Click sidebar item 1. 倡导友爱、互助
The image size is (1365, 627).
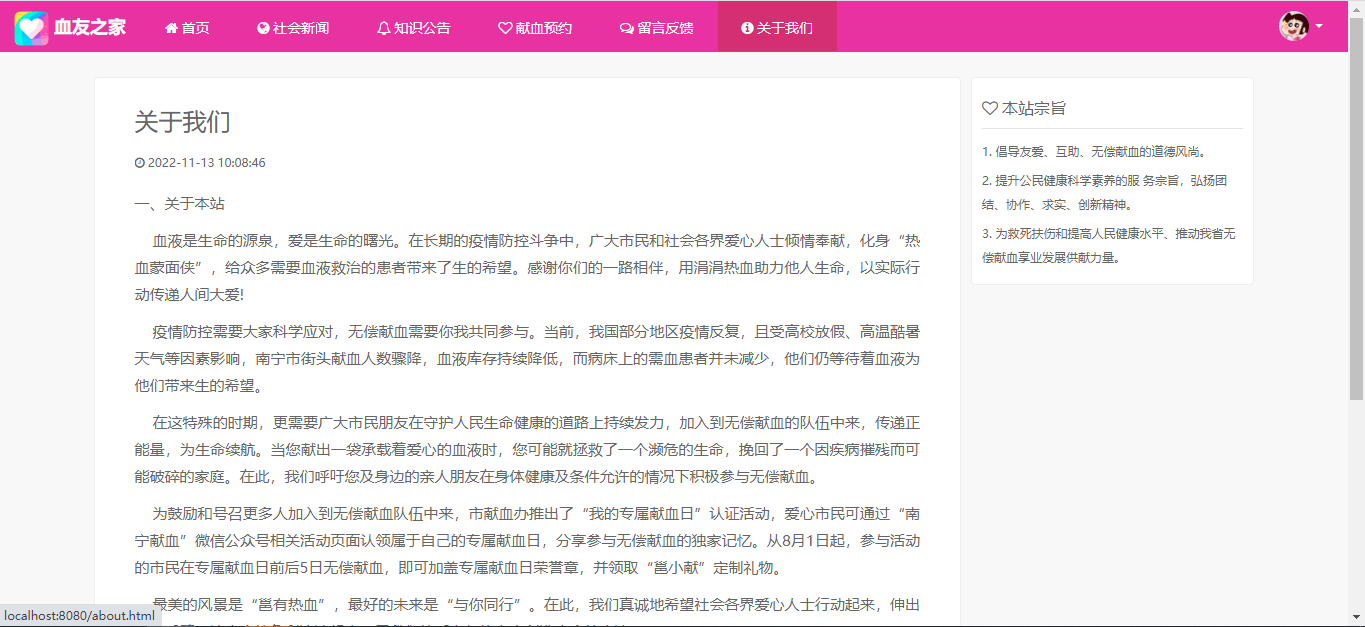tap(1096, 152)
